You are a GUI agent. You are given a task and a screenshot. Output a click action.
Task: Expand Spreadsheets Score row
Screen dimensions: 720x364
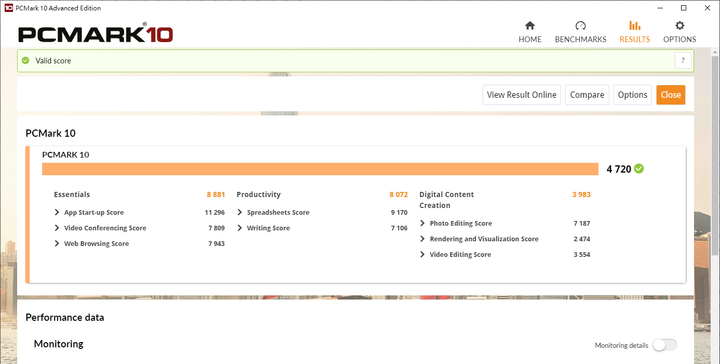point(239,212)
